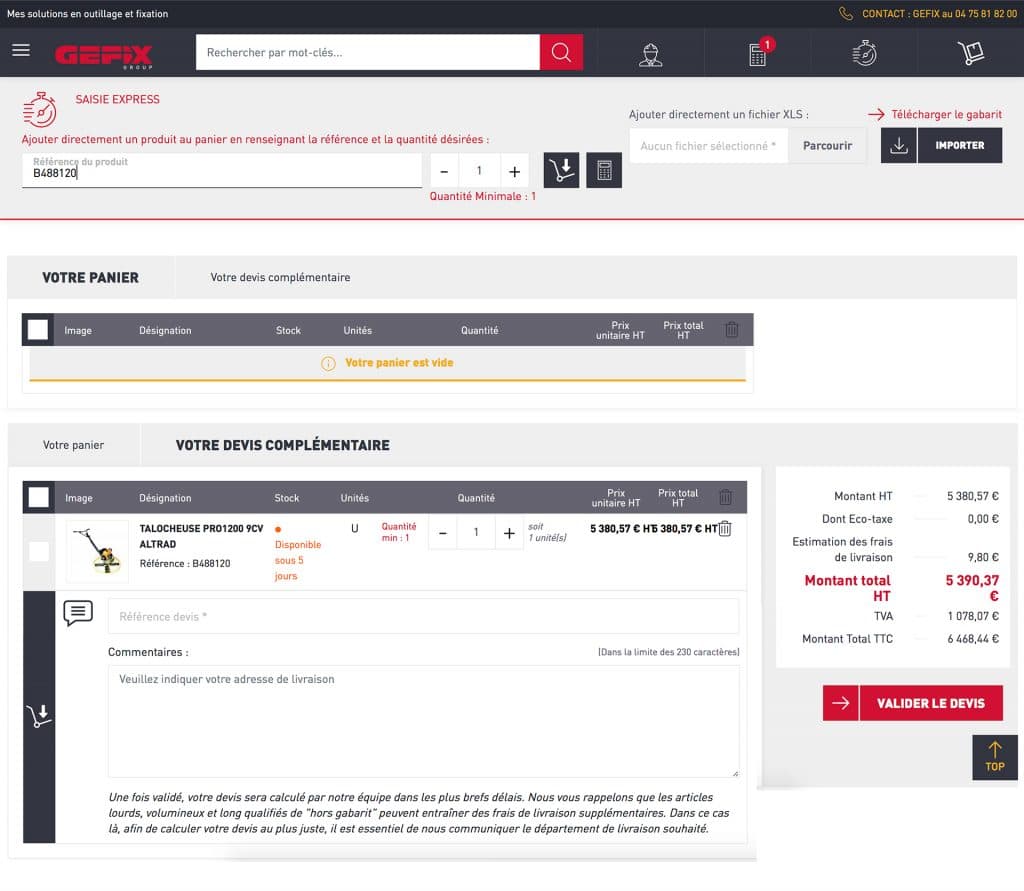Click the Aucun fichier sélectionné file field
Viewport: 1024px width, 891px height.
[x=709, y=146]
